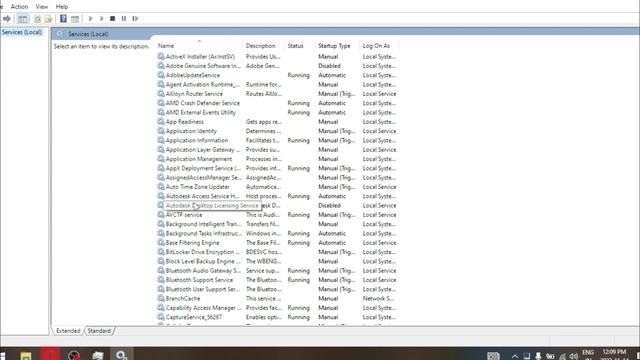Select the Background Tasks Infrastructure service name
Viewport: 640px width, 360px height.
pyautogui.click(x=203, y=233)
